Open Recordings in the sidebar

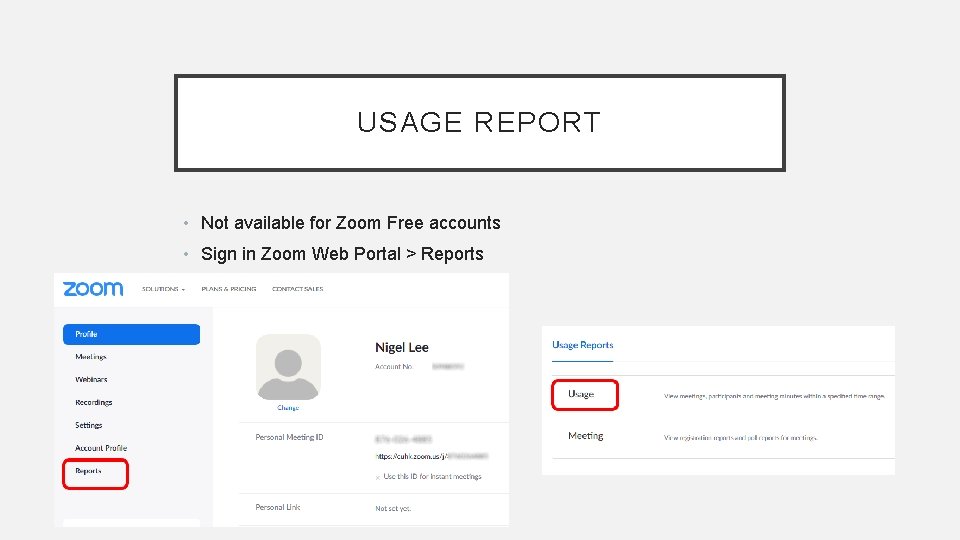point(94,402)
